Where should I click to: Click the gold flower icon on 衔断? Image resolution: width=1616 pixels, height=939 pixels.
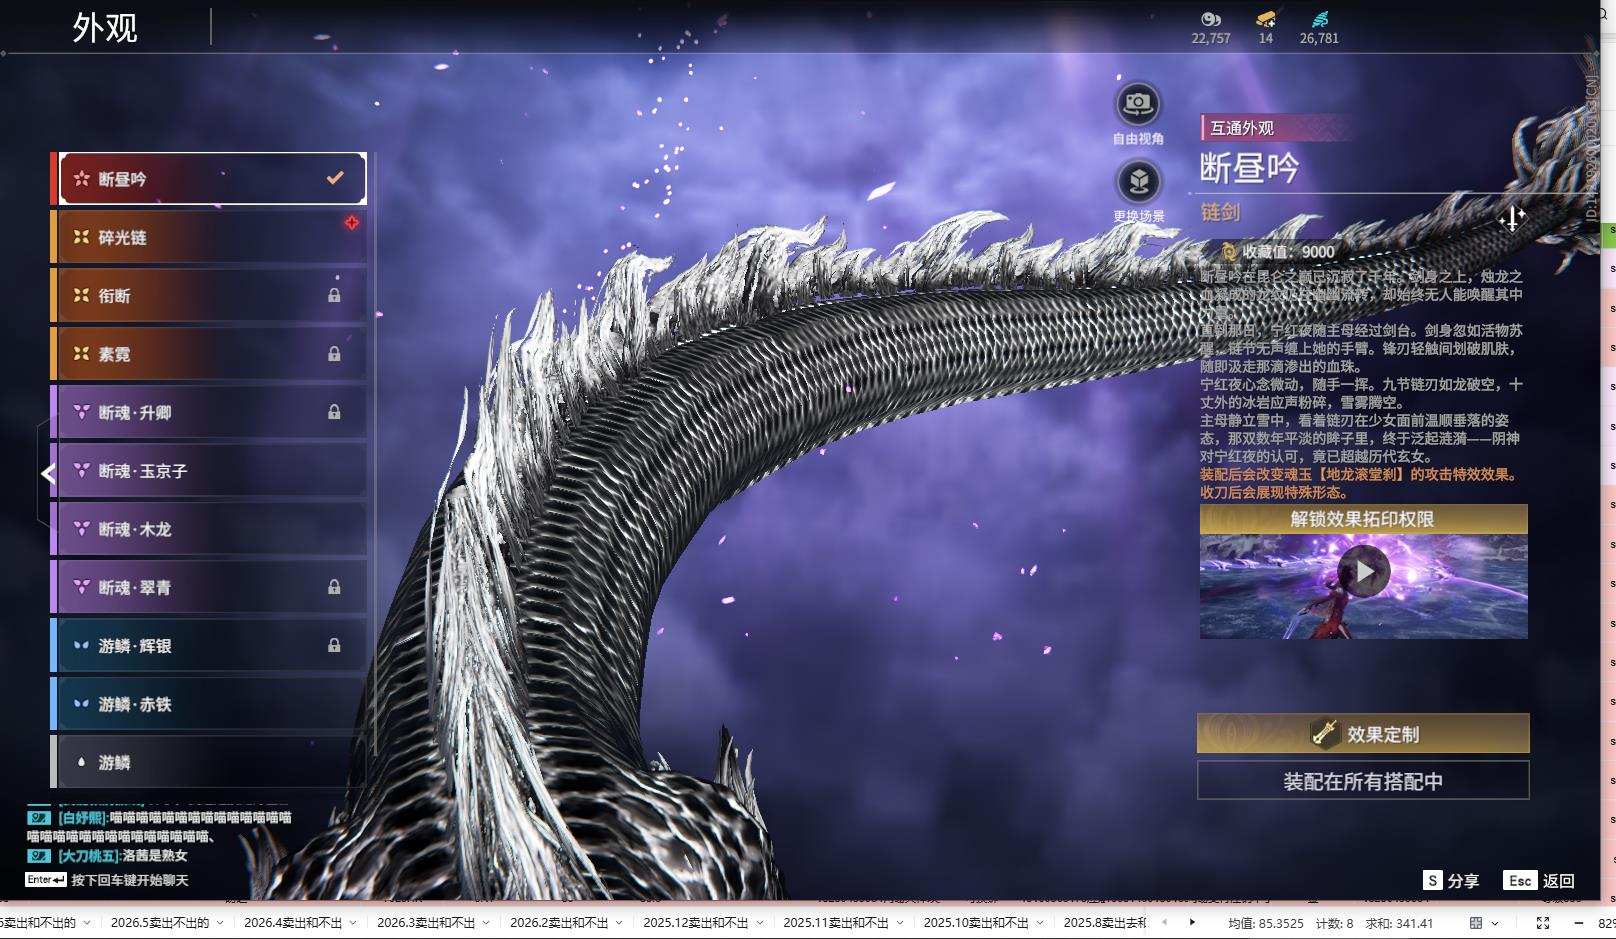pos(81,295)
